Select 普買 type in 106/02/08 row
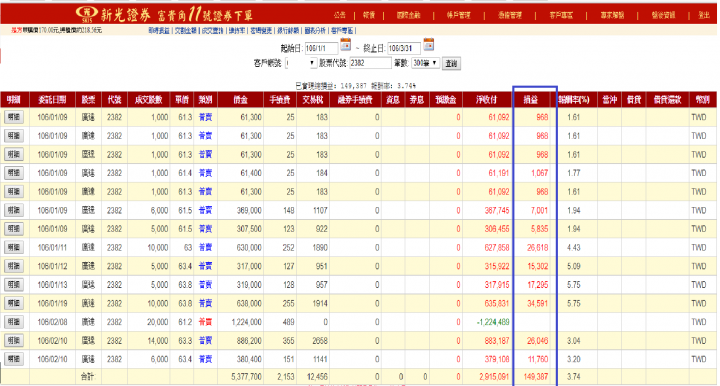This screenshot has height=386, width=720. click(205, 322)
